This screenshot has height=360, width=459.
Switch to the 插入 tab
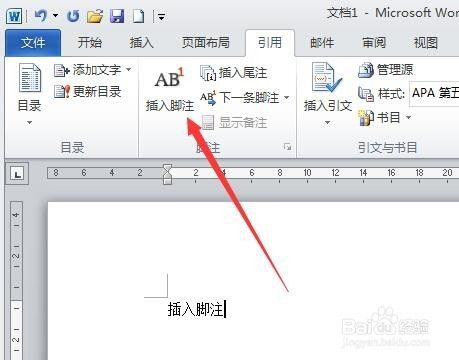[141, 43]
